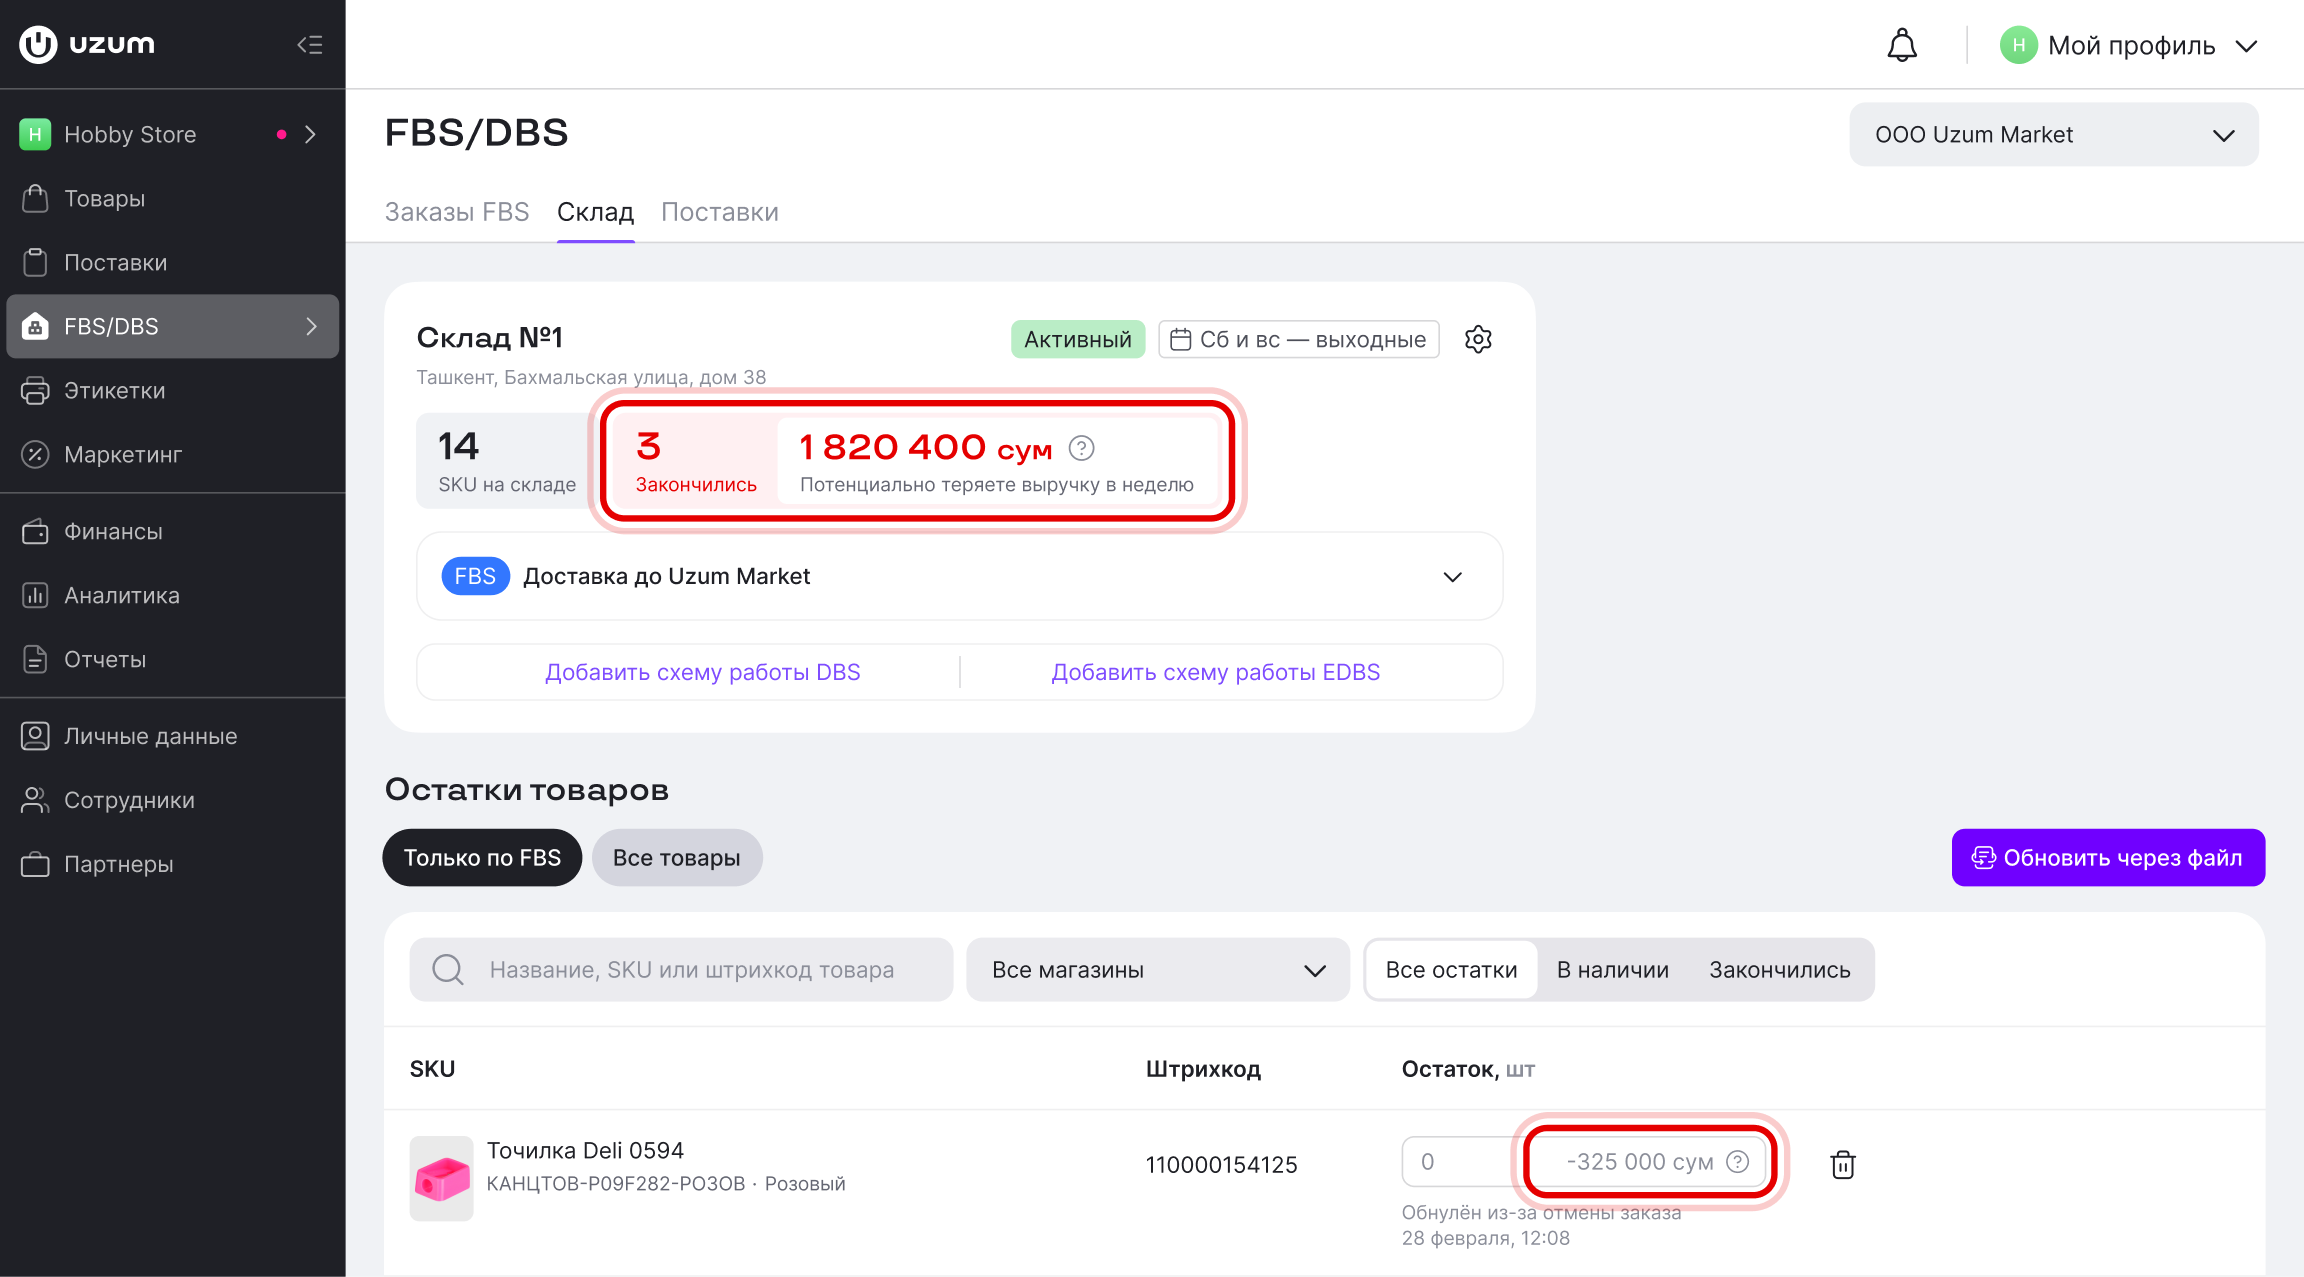The image size is (2304, 1277).
Task: Click the Uzum logo icon
Action: (x=38, y=44)
